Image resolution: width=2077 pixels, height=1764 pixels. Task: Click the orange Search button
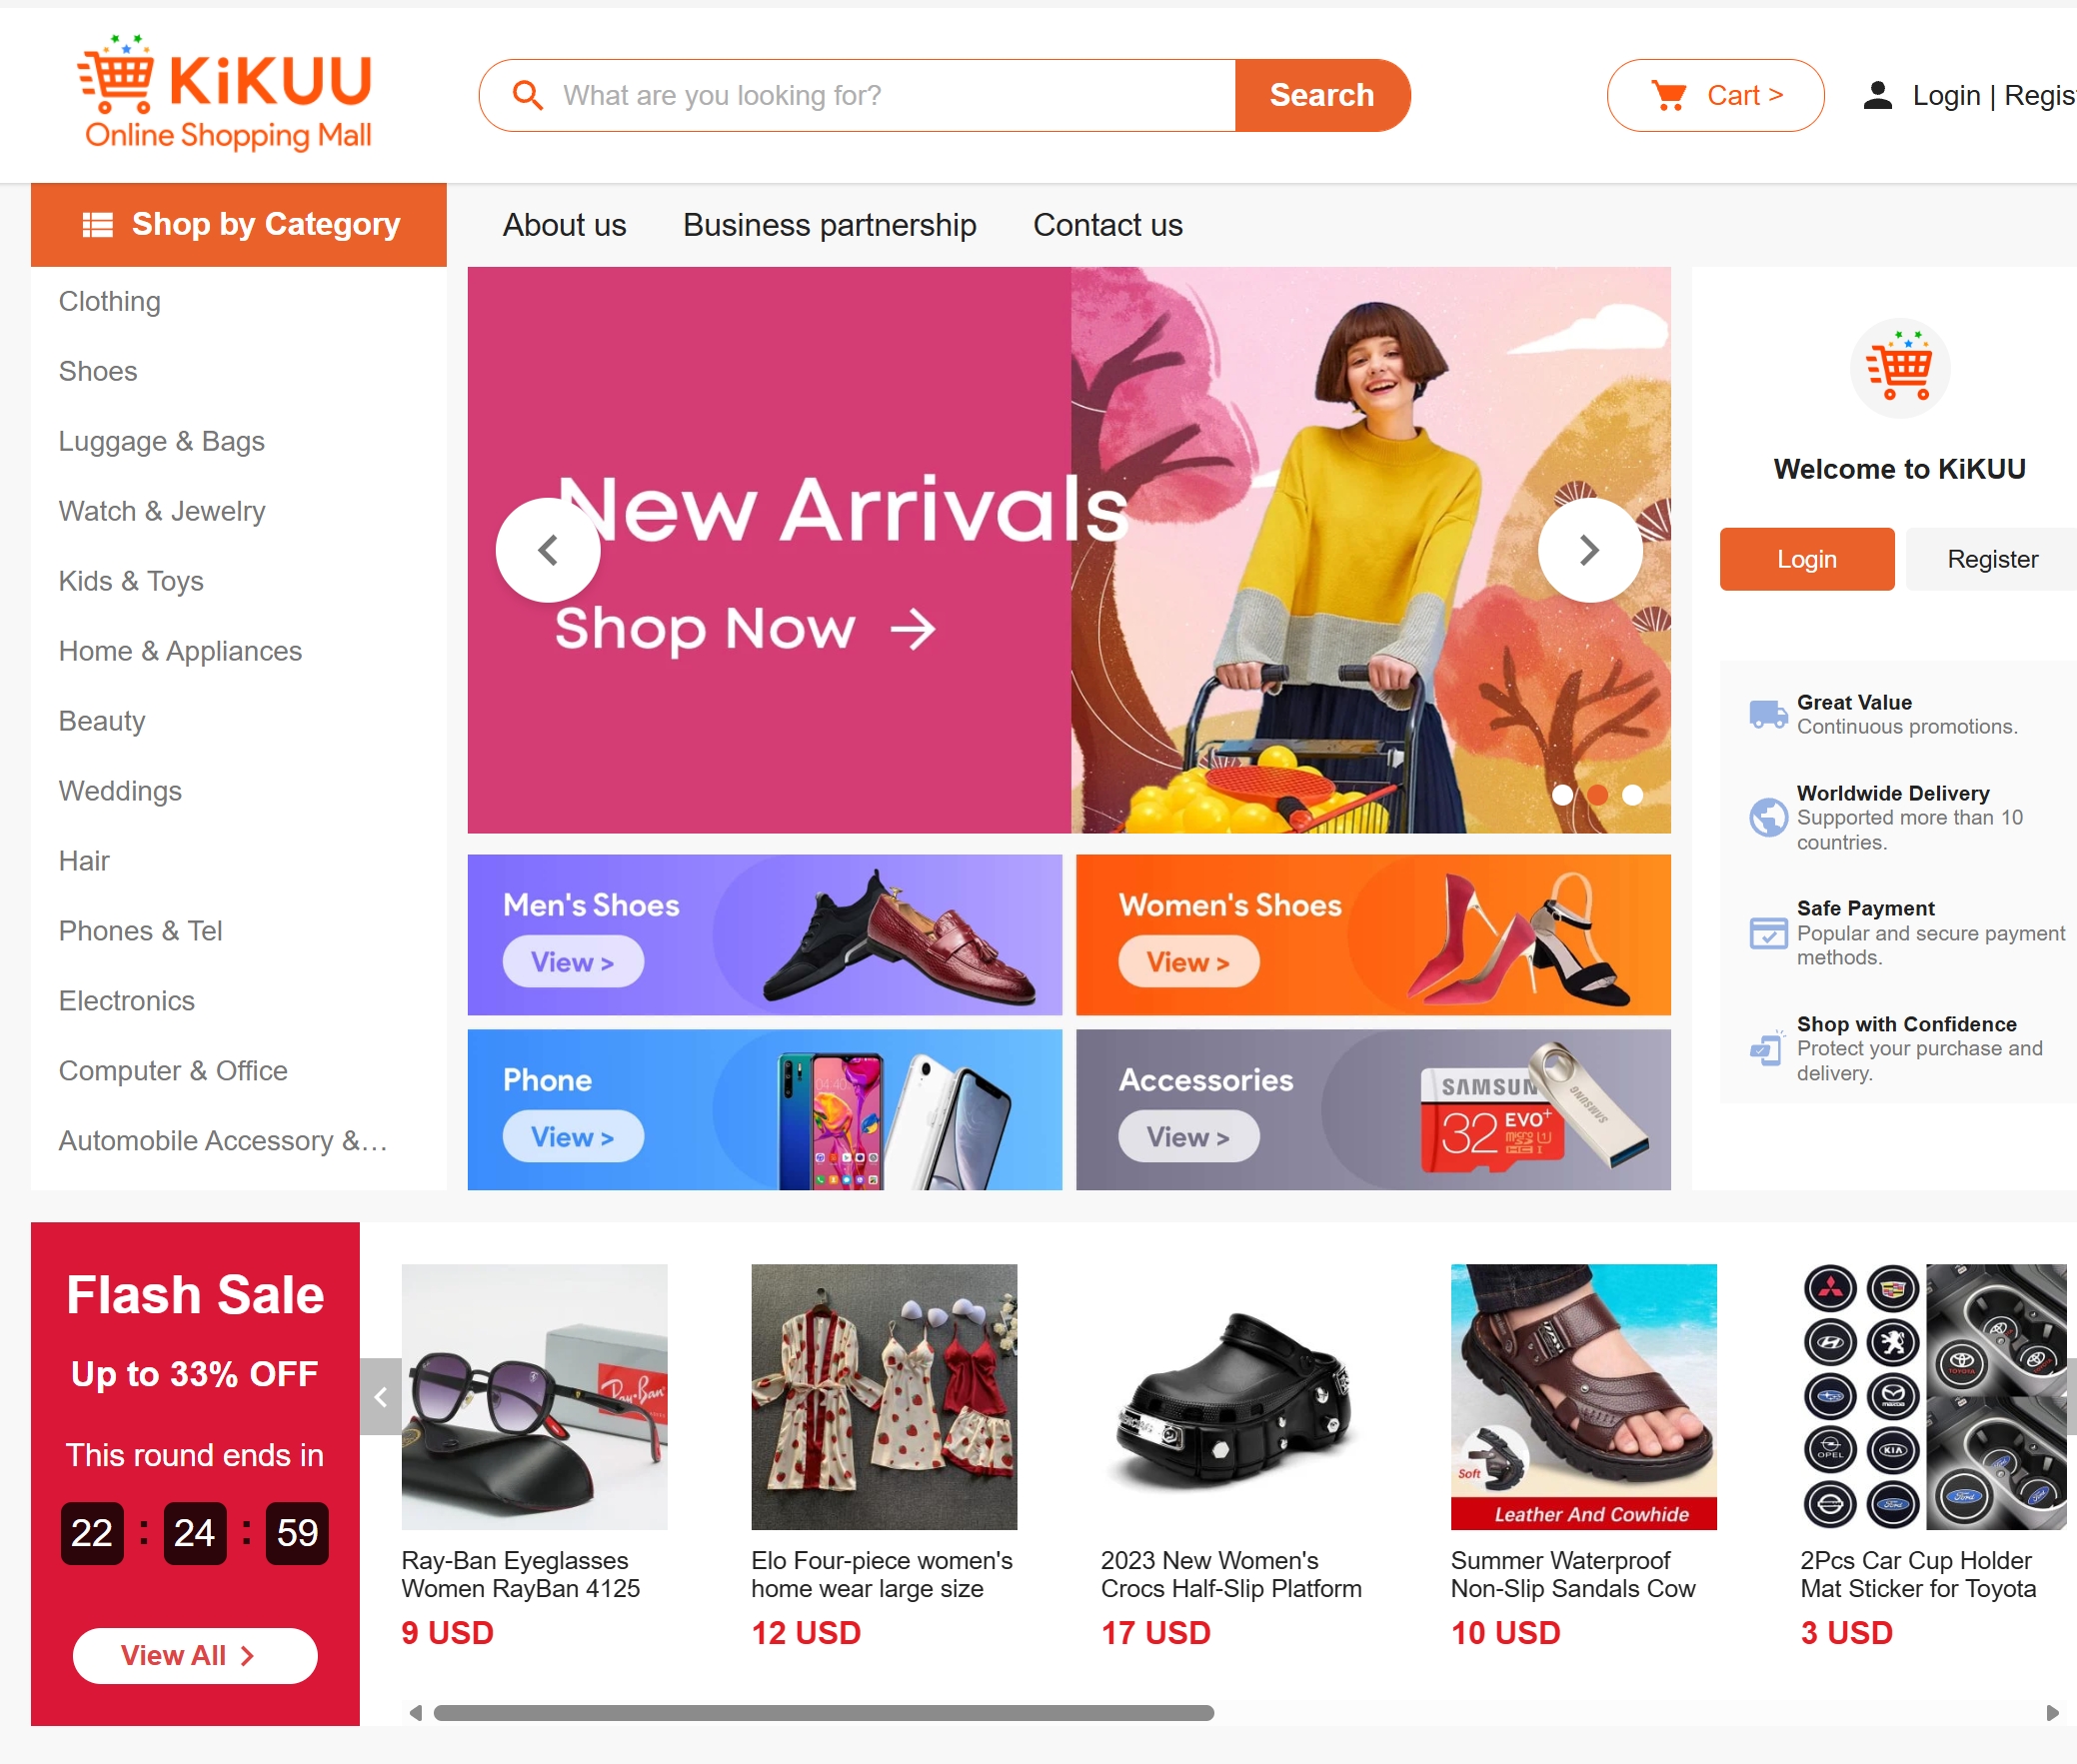point(1322,95)
